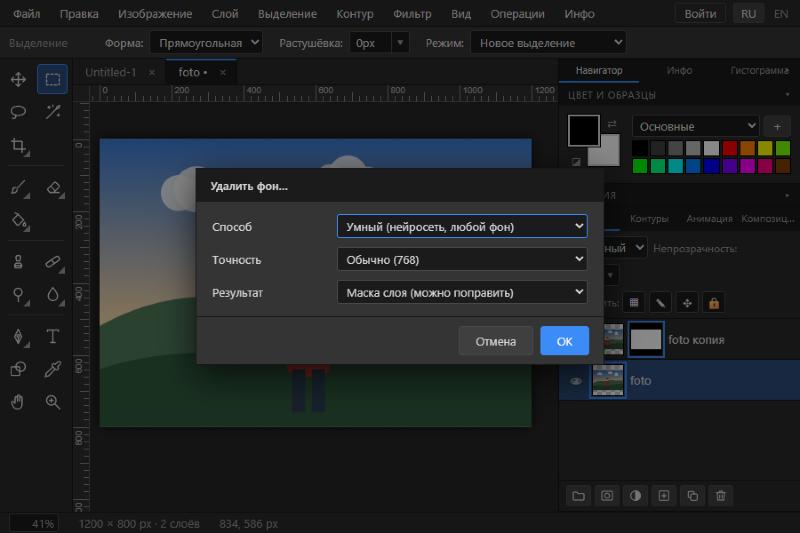The image size is (800, 533).
Task: Select the Zoom magnifier tool
Action: pyautogui.click(x=53, y=402)
